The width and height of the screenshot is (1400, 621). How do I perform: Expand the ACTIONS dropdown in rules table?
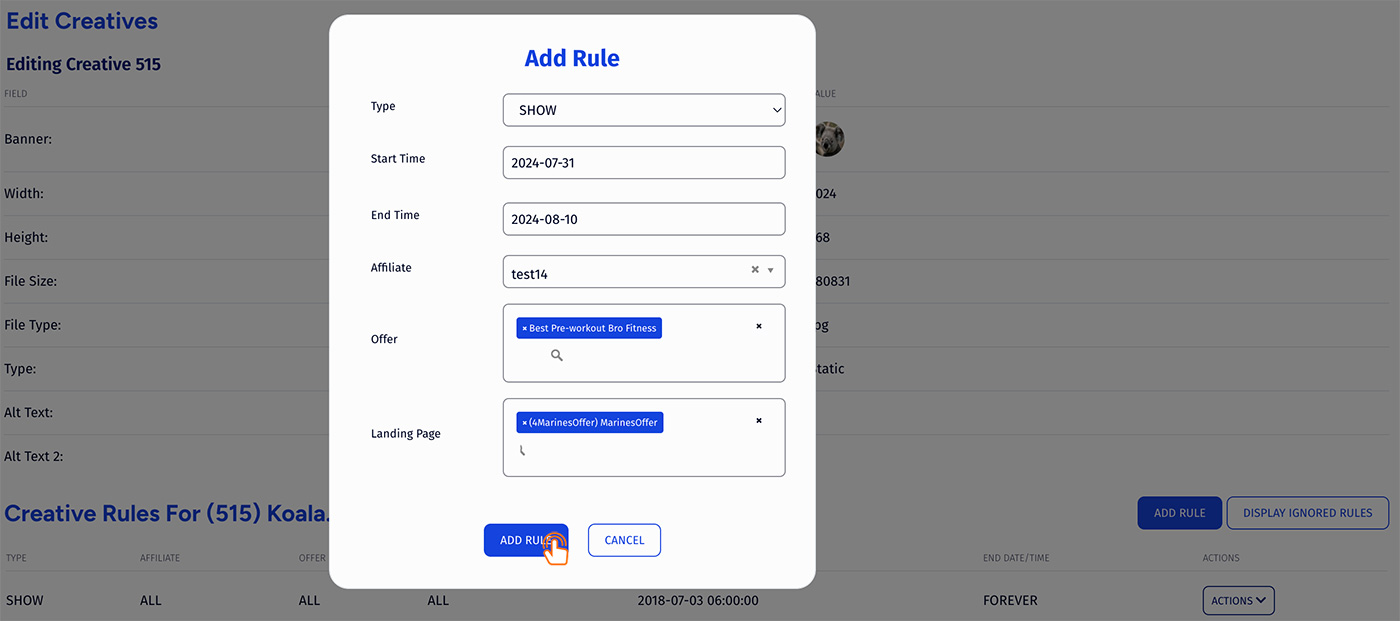coord(1238,600)
